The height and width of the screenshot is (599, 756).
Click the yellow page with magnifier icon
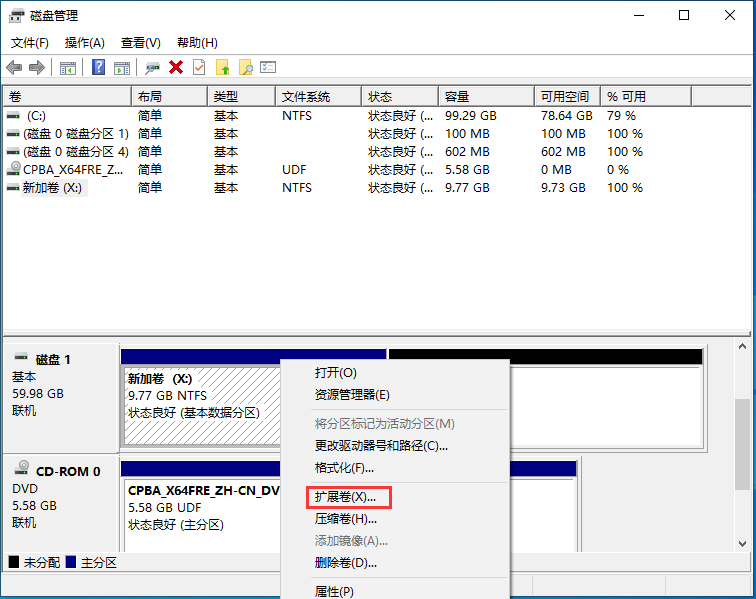coord(245,68)
